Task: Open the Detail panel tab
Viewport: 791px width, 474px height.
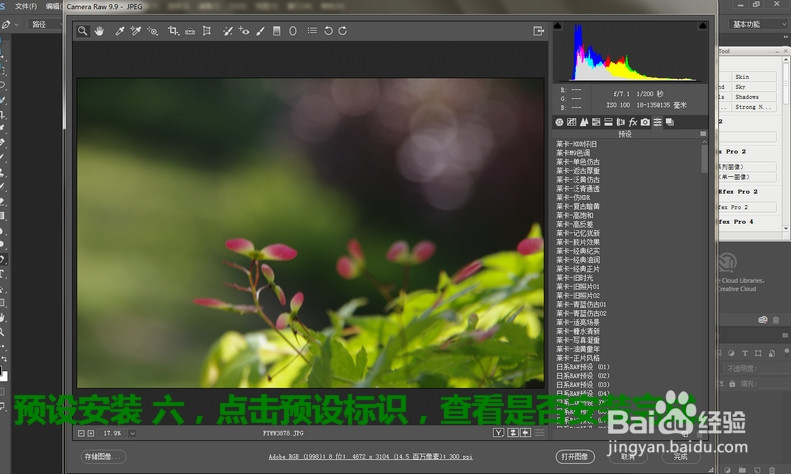Action: tap(584, 122)
